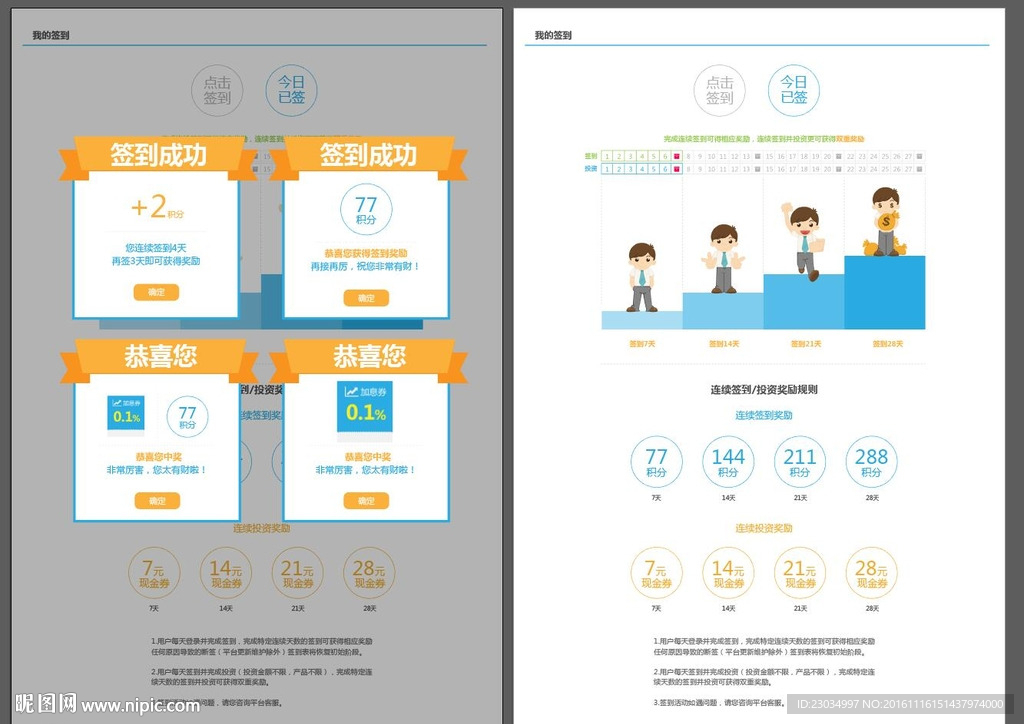Click the 连续投资奖励 subtitle on the white page
The image size is (1024, 724).
tap(763, 528)
